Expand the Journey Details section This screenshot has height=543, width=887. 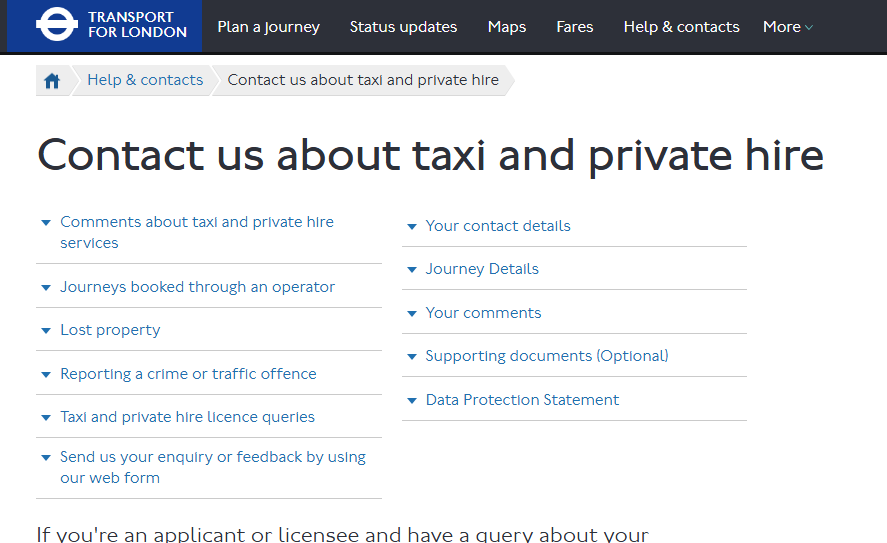click(574, 269)
